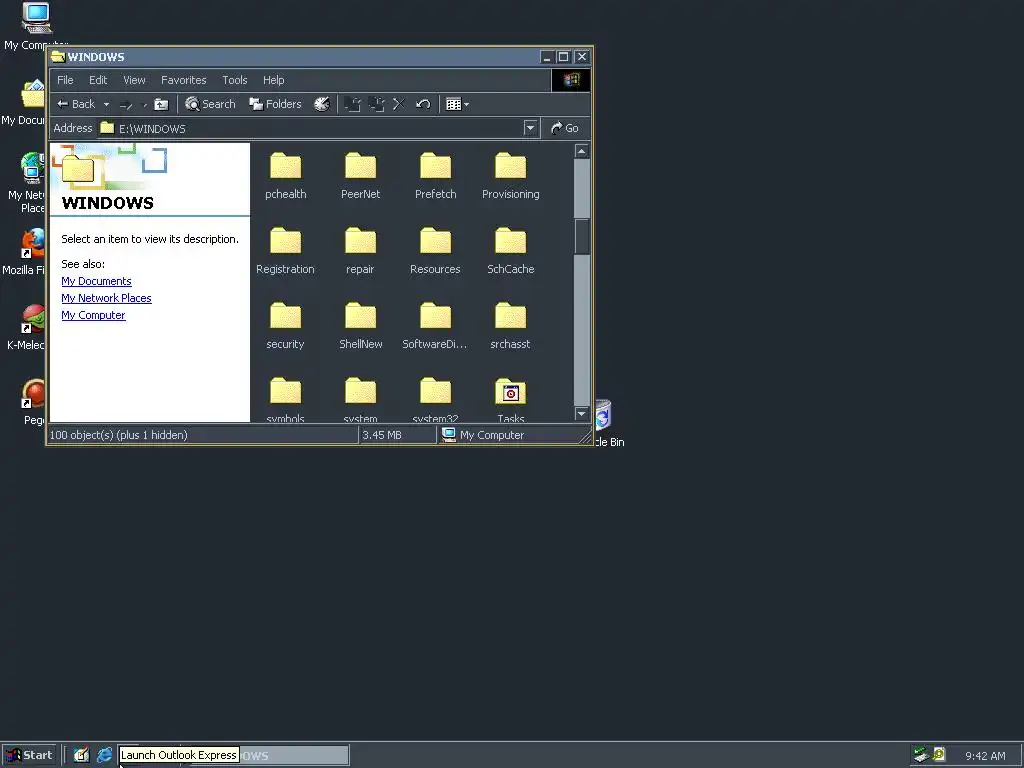Click the Undo toolbar icon

pyautogui.click(x=423, y=104)
